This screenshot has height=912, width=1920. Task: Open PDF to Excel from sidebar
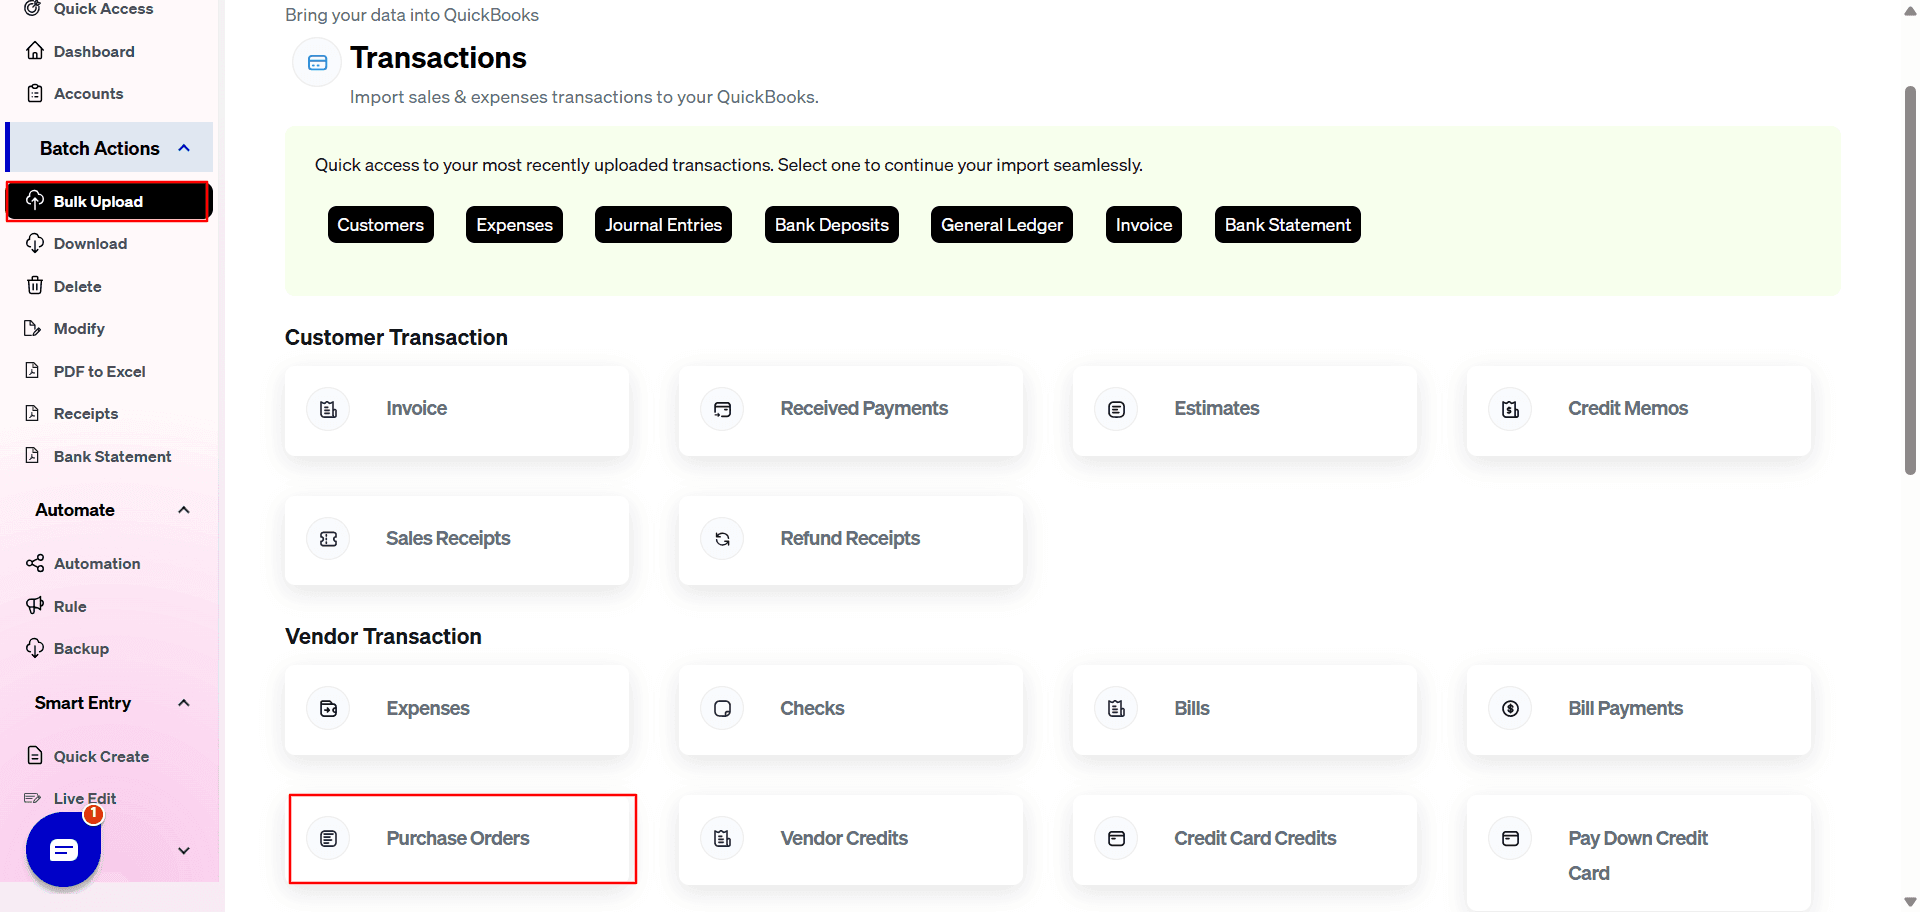[99, 371]
